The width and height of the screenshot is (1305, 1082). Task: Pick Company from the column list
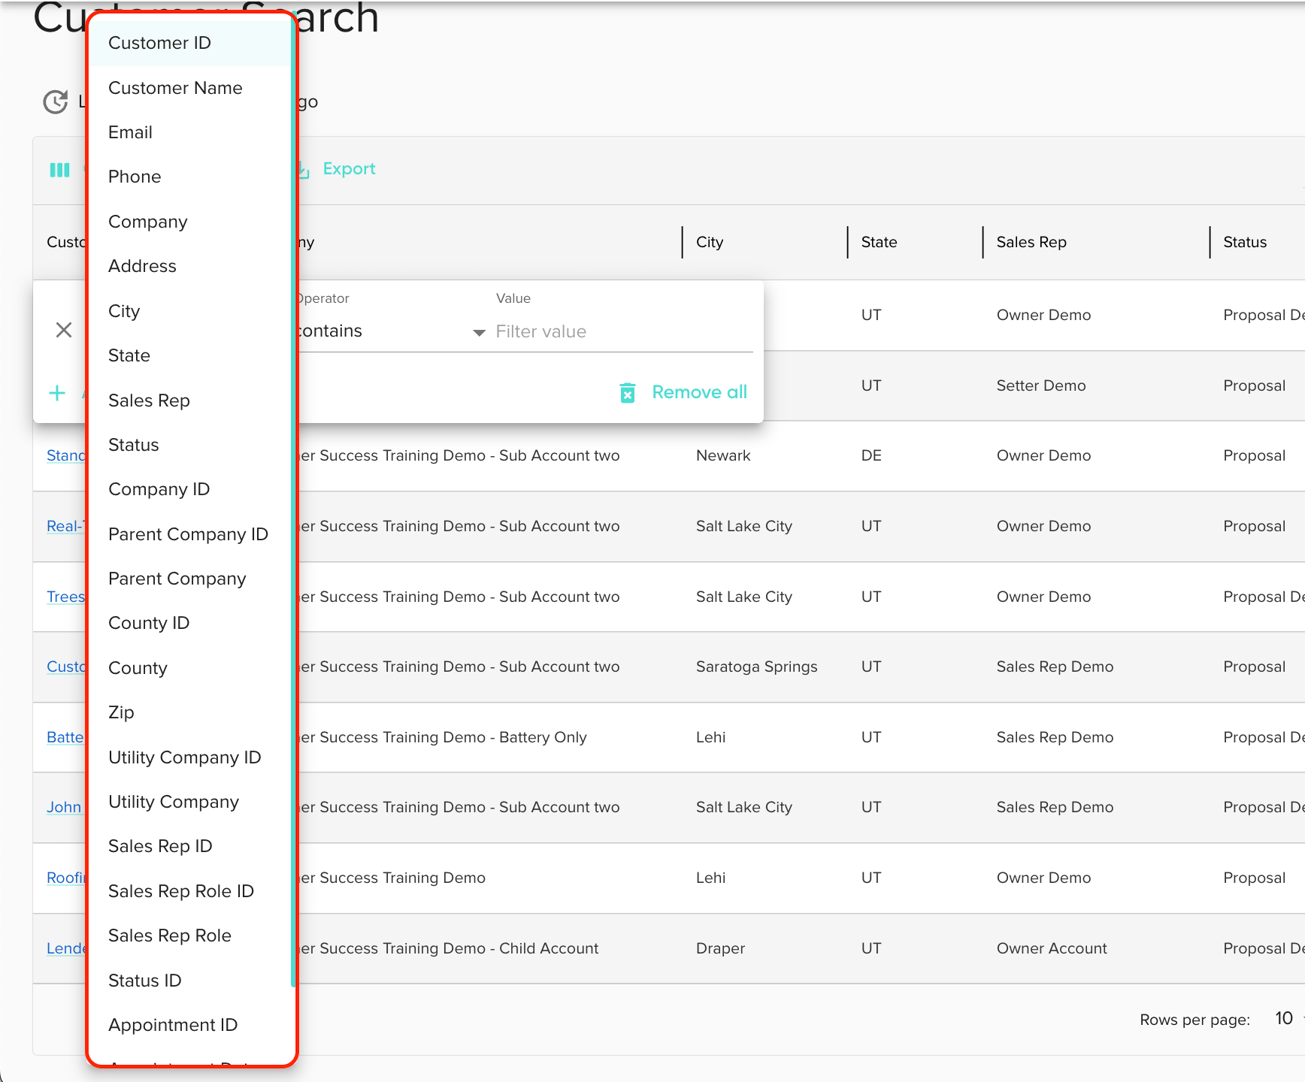pos(192,222)
